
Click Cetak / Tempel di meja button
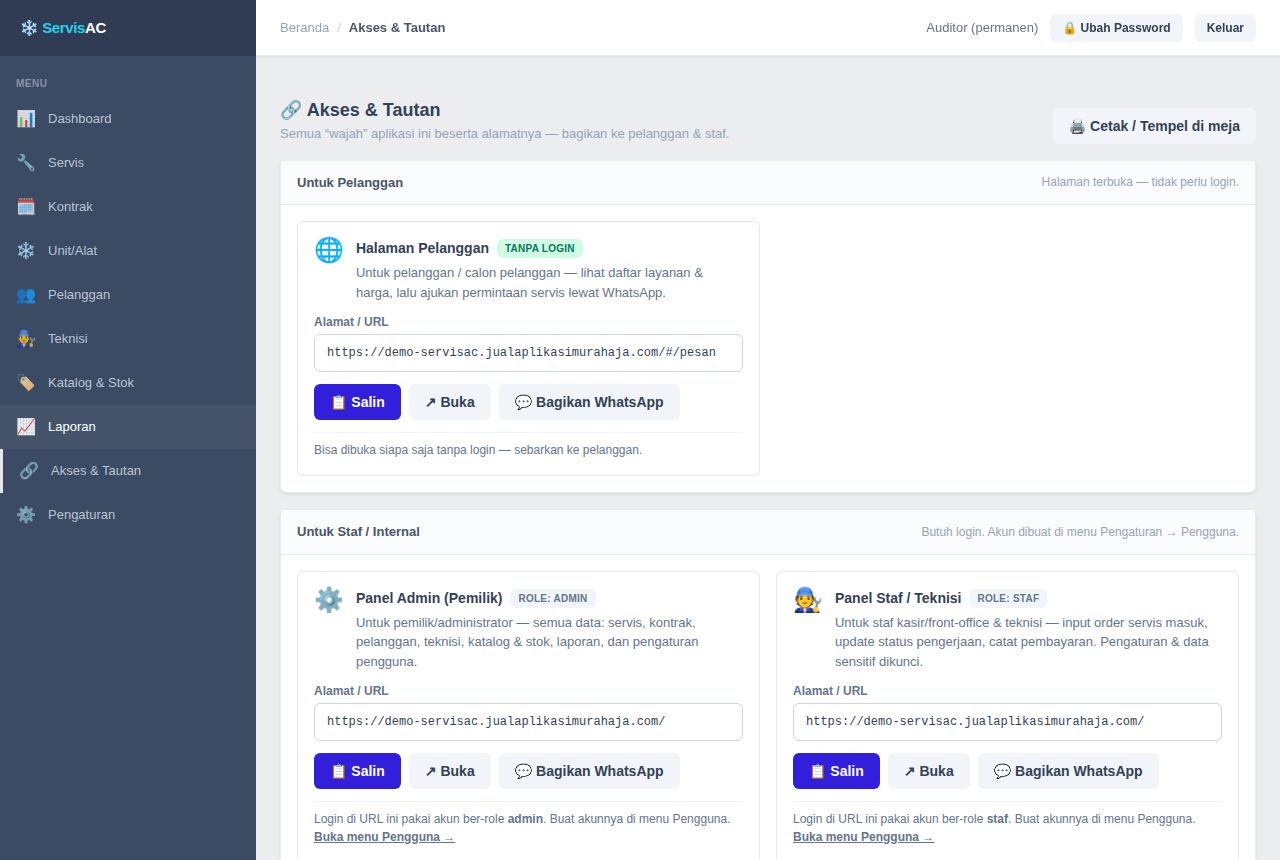point(1154,126)
